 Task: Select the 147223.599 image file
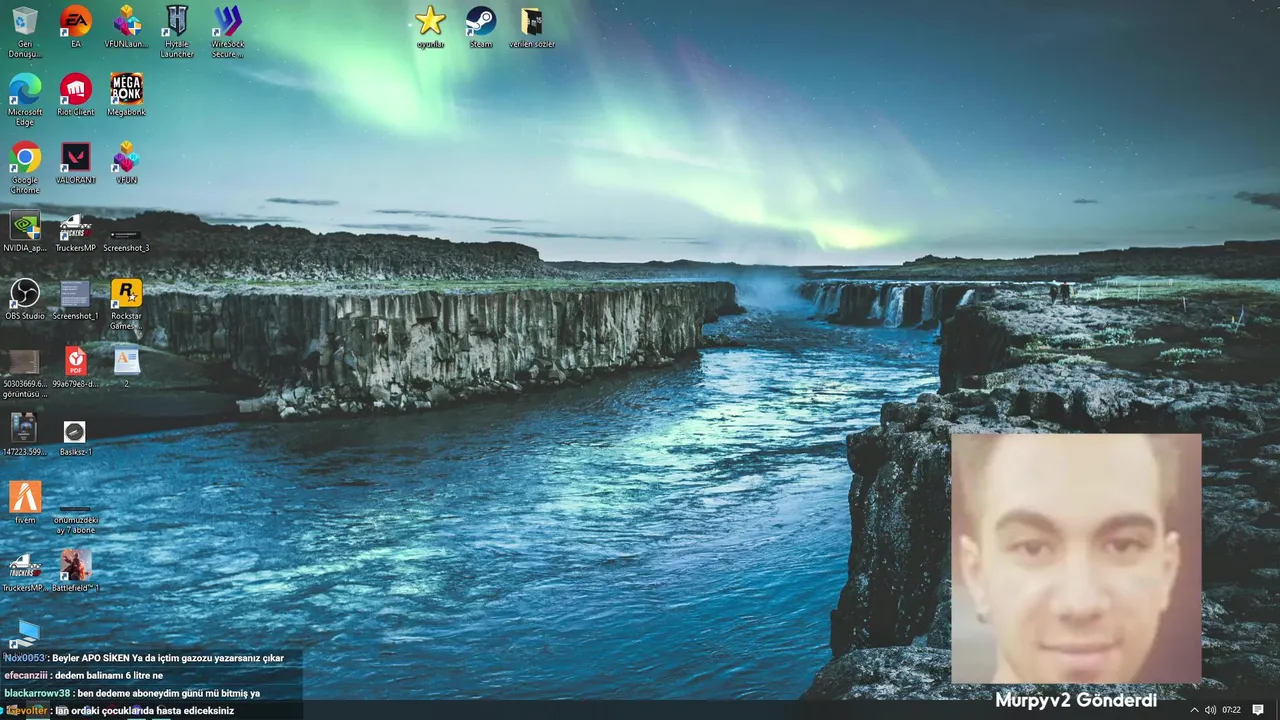point(25,435)
